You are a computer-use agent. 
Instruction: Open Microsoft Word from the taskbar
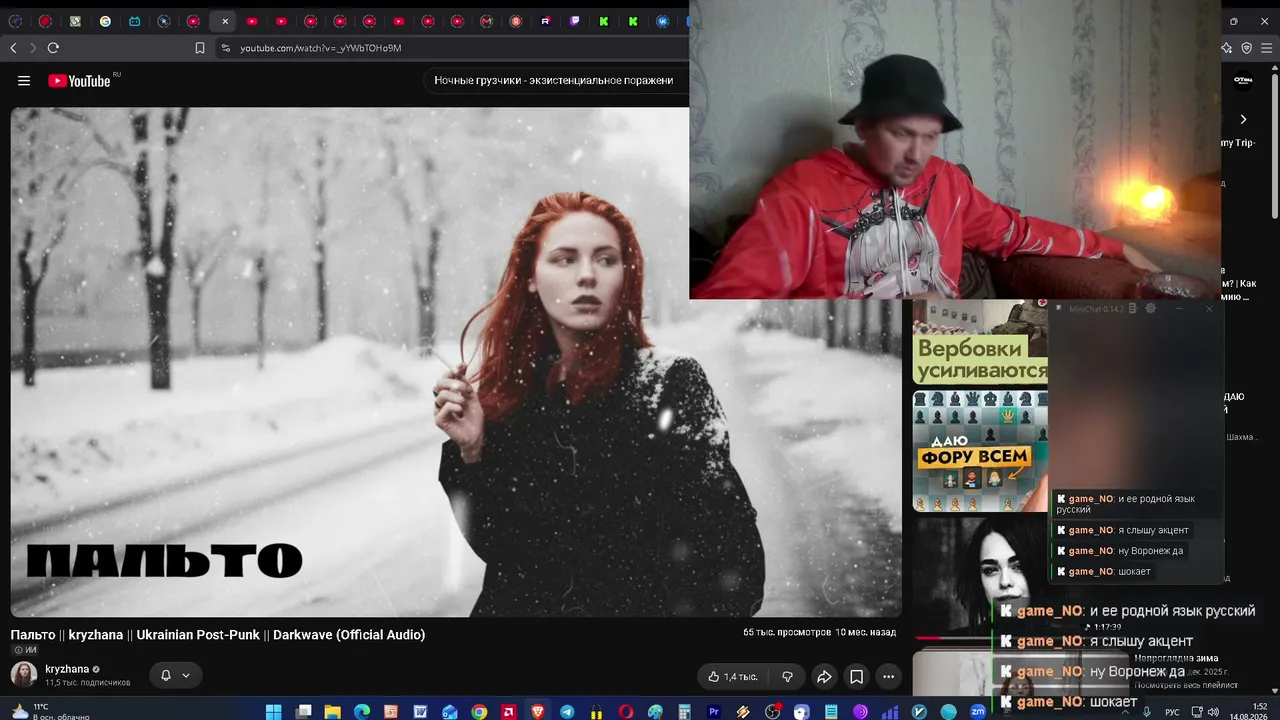pos(421,712)
